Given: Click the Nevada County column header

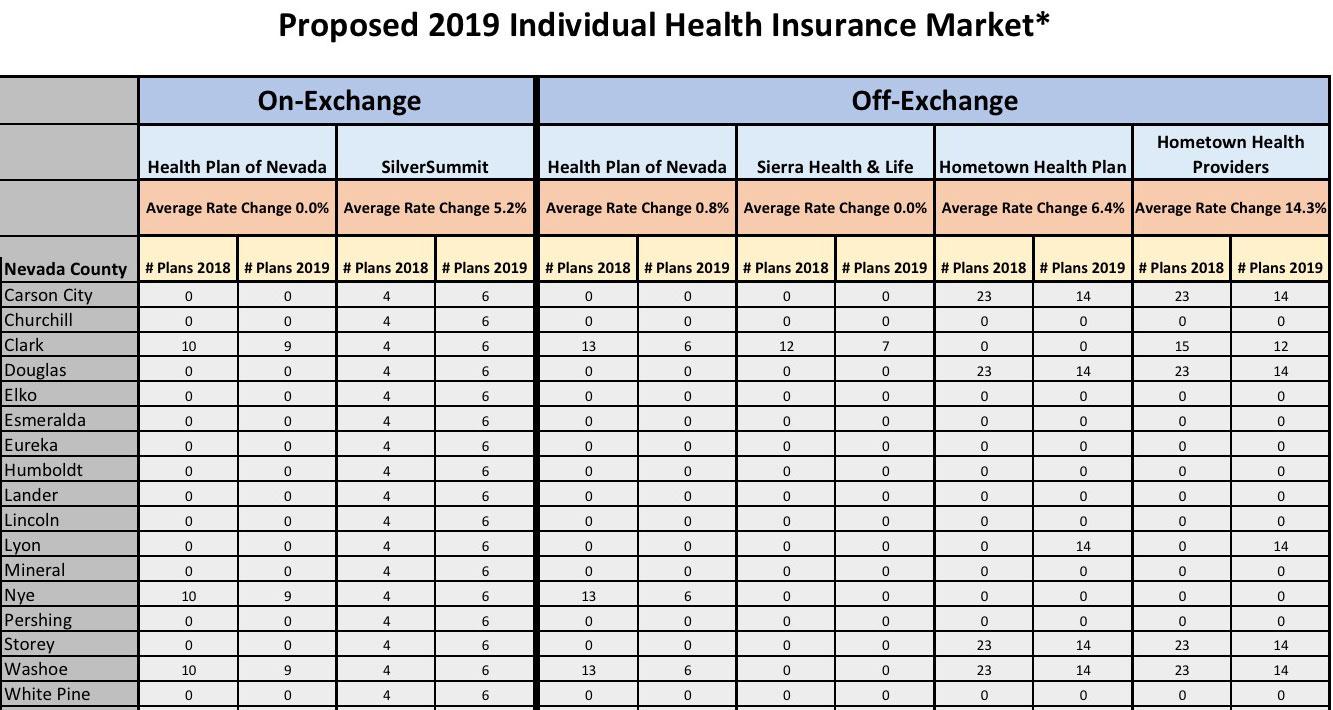Looking at the screenshot, I should (x=66, y=268).
